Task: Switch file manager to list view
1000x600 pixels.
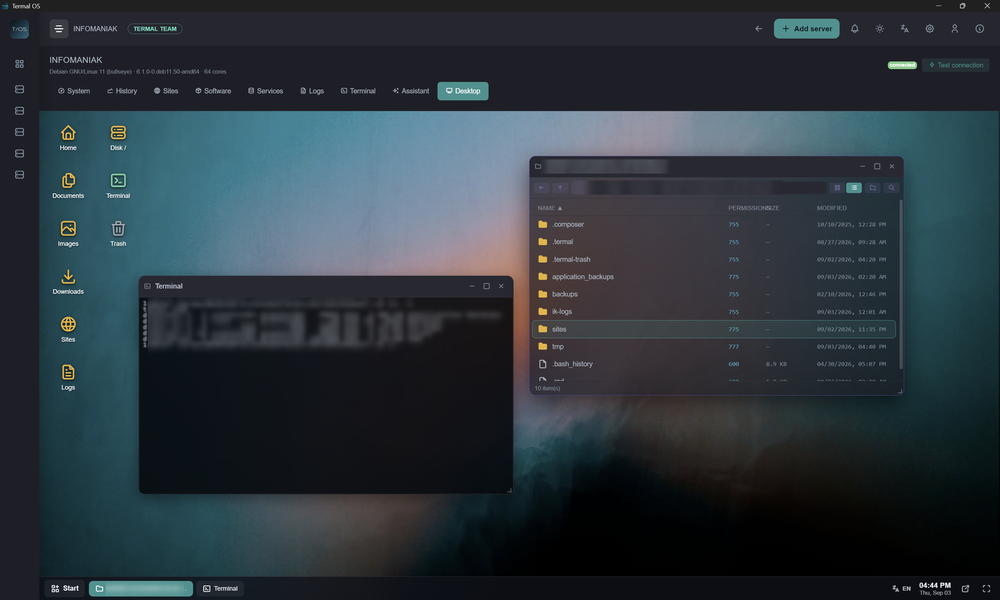Action: coord(854,187)
